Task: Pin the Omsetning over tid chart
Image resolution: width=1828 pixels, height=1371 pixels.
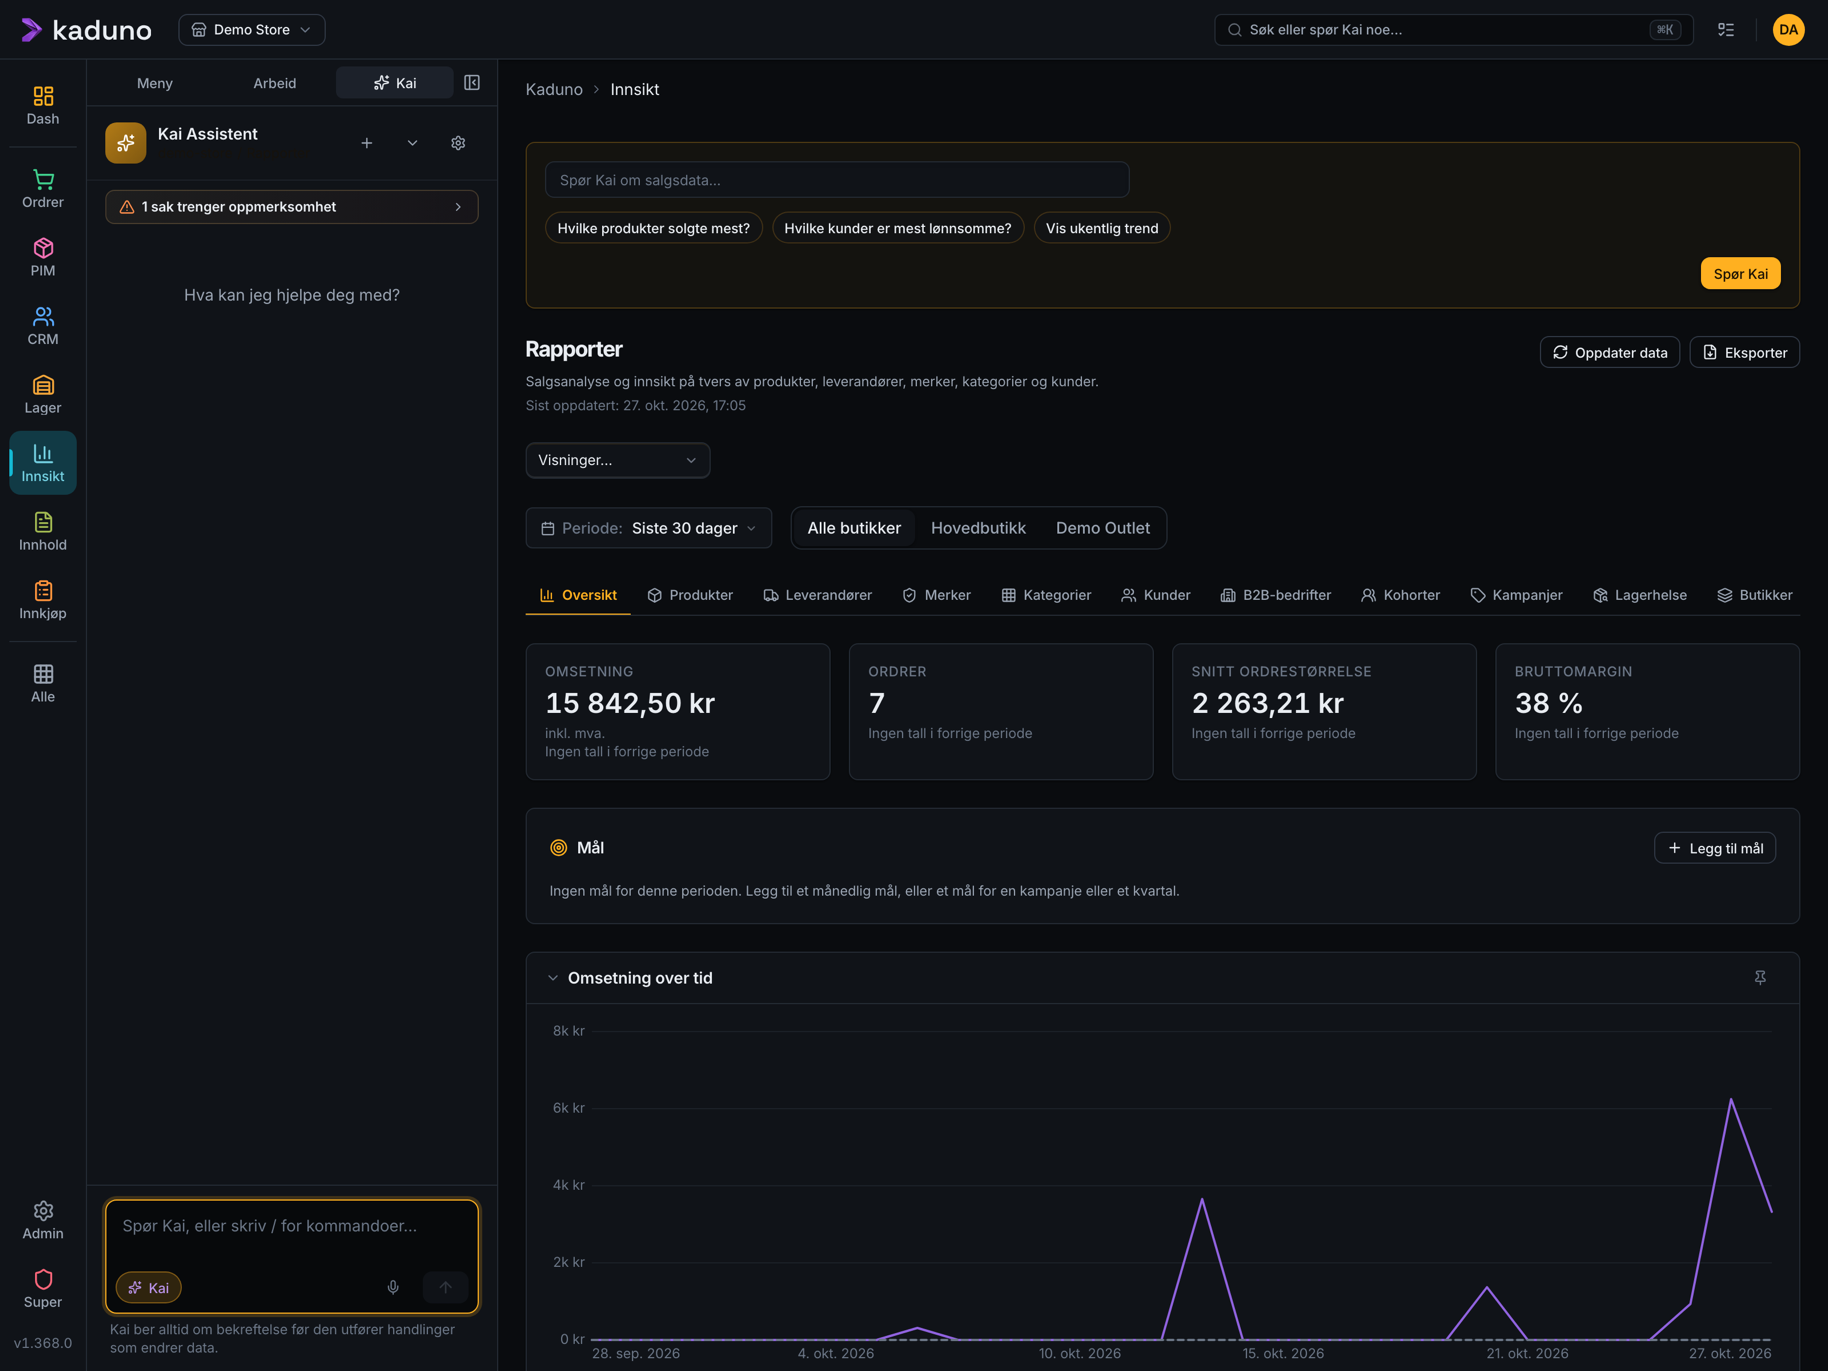Action: 1760,977
